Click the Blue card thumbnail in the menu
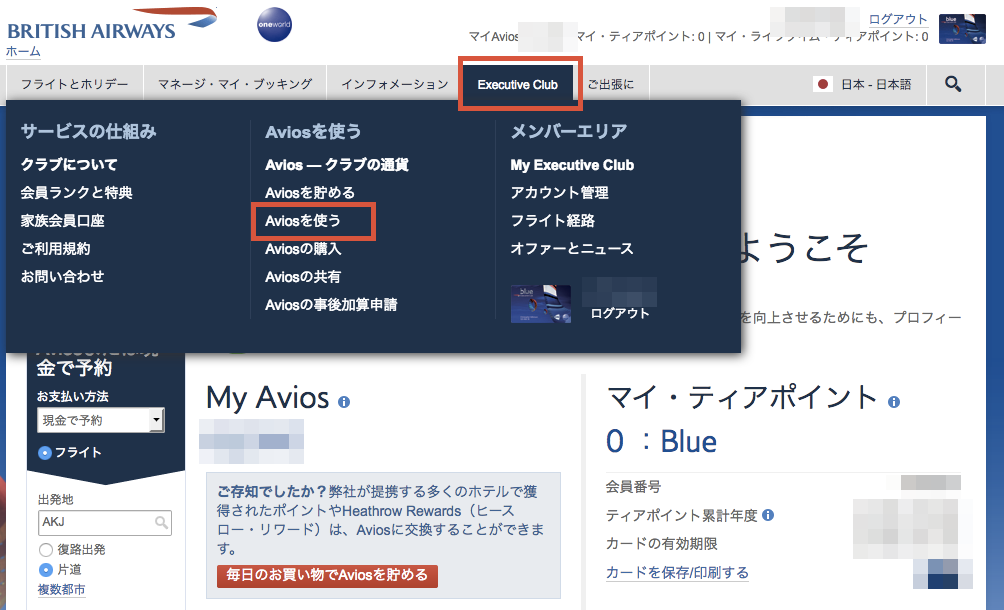Image resolution: width=1004 pixels, height=610 pixels. (540, 303)
